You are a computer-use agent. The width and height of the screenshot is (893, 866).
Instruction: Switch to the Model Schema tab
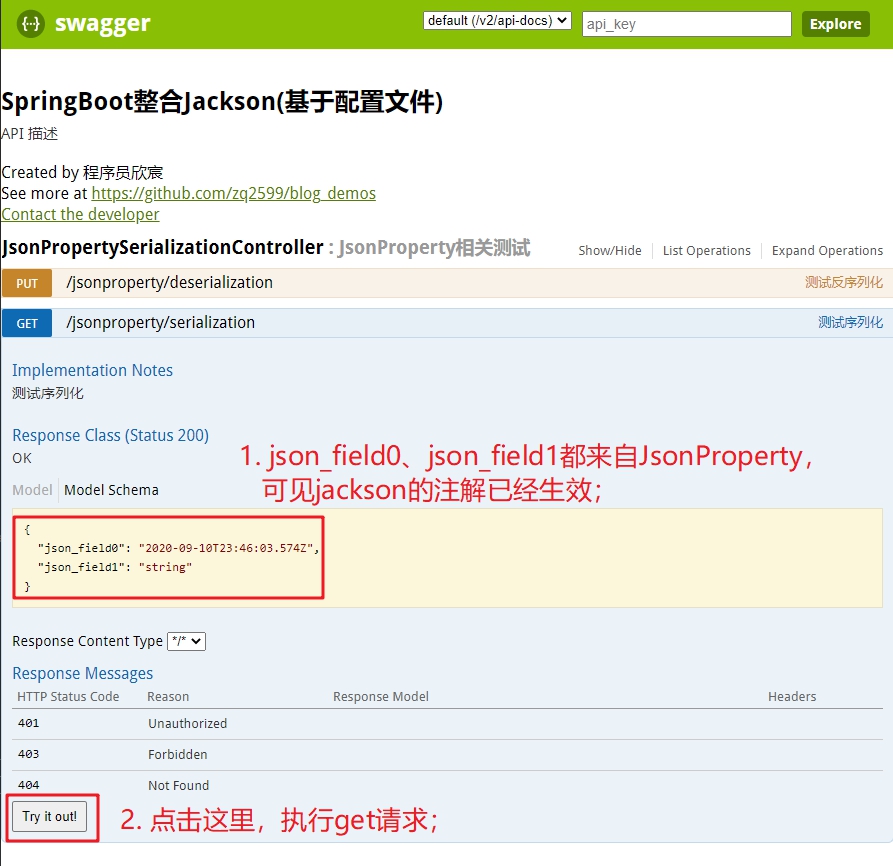coord(111,490)
